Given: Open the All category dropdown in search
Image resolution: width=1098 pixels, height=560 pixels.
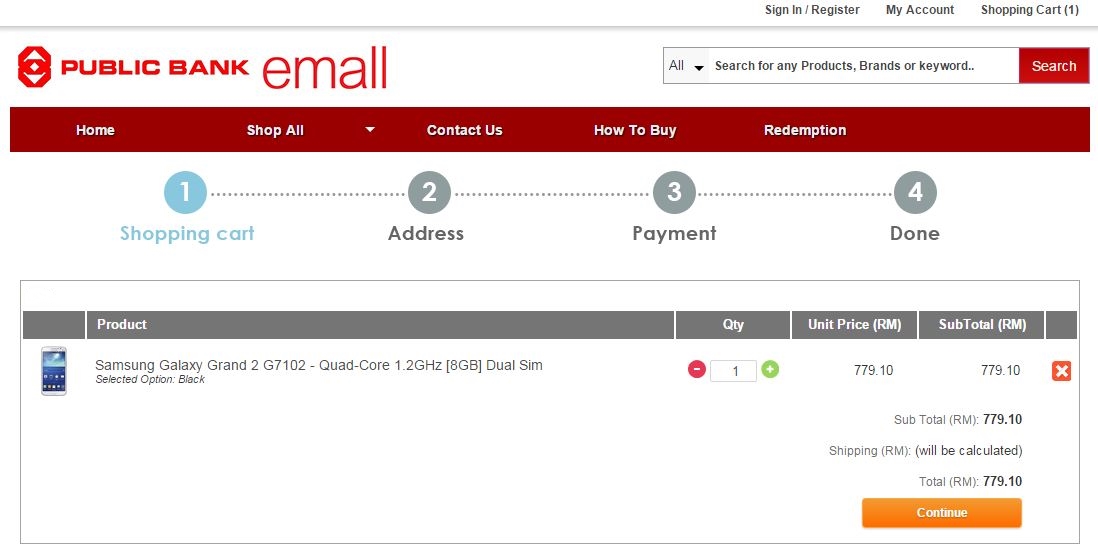Looking at the screenshot, I should [686, 66].
